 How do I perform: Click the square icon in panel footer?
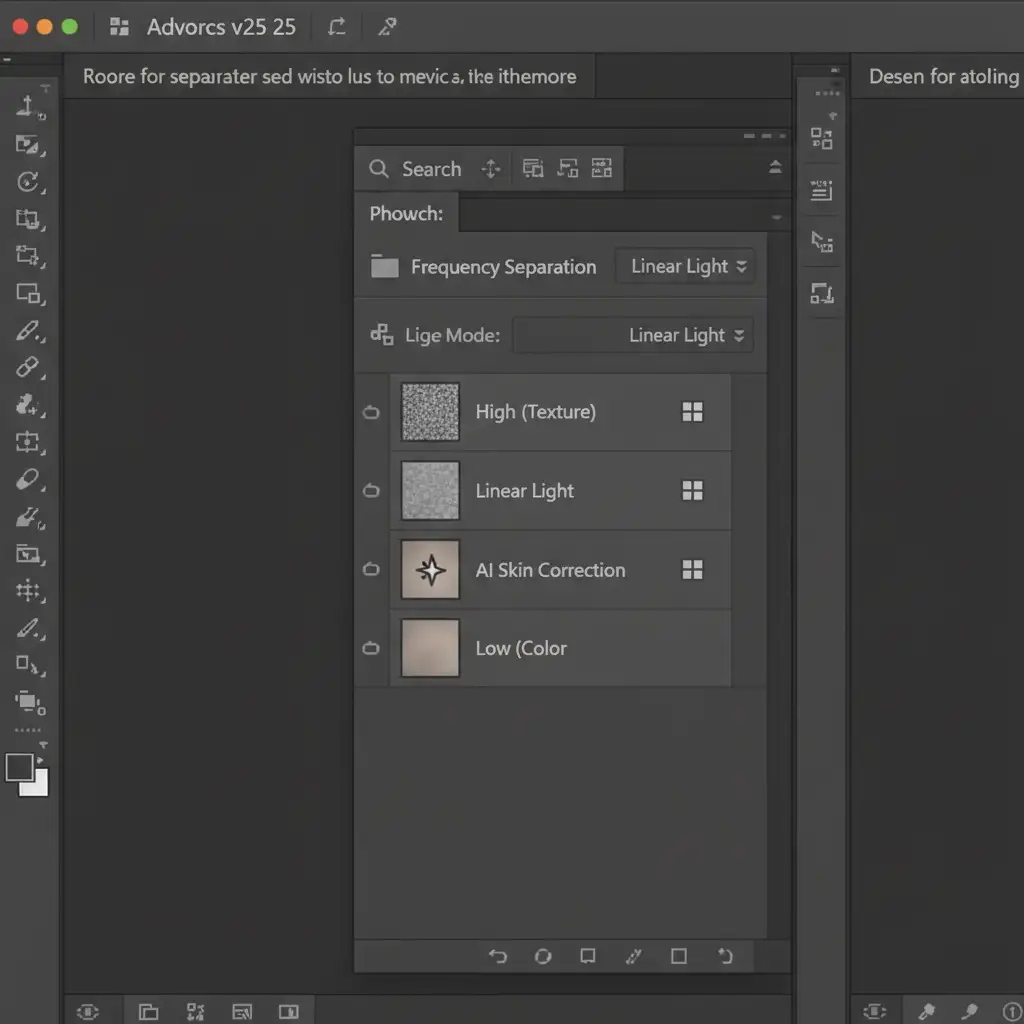click(x=679, y=956)
